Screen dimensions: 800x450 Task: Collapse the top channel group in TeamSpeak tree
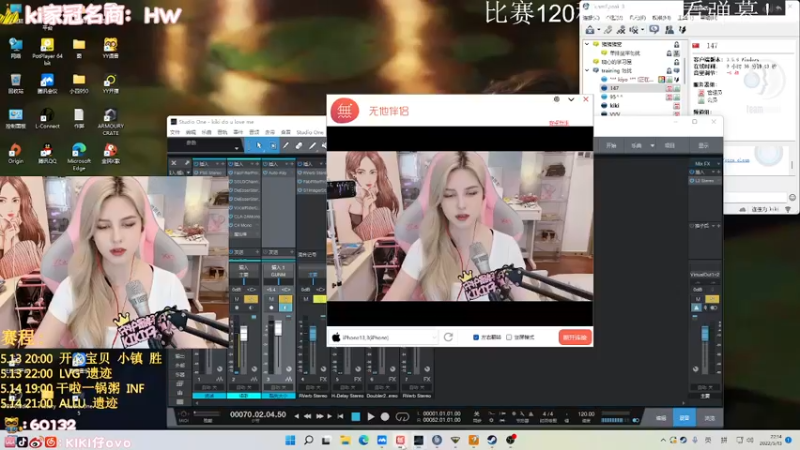587,44
